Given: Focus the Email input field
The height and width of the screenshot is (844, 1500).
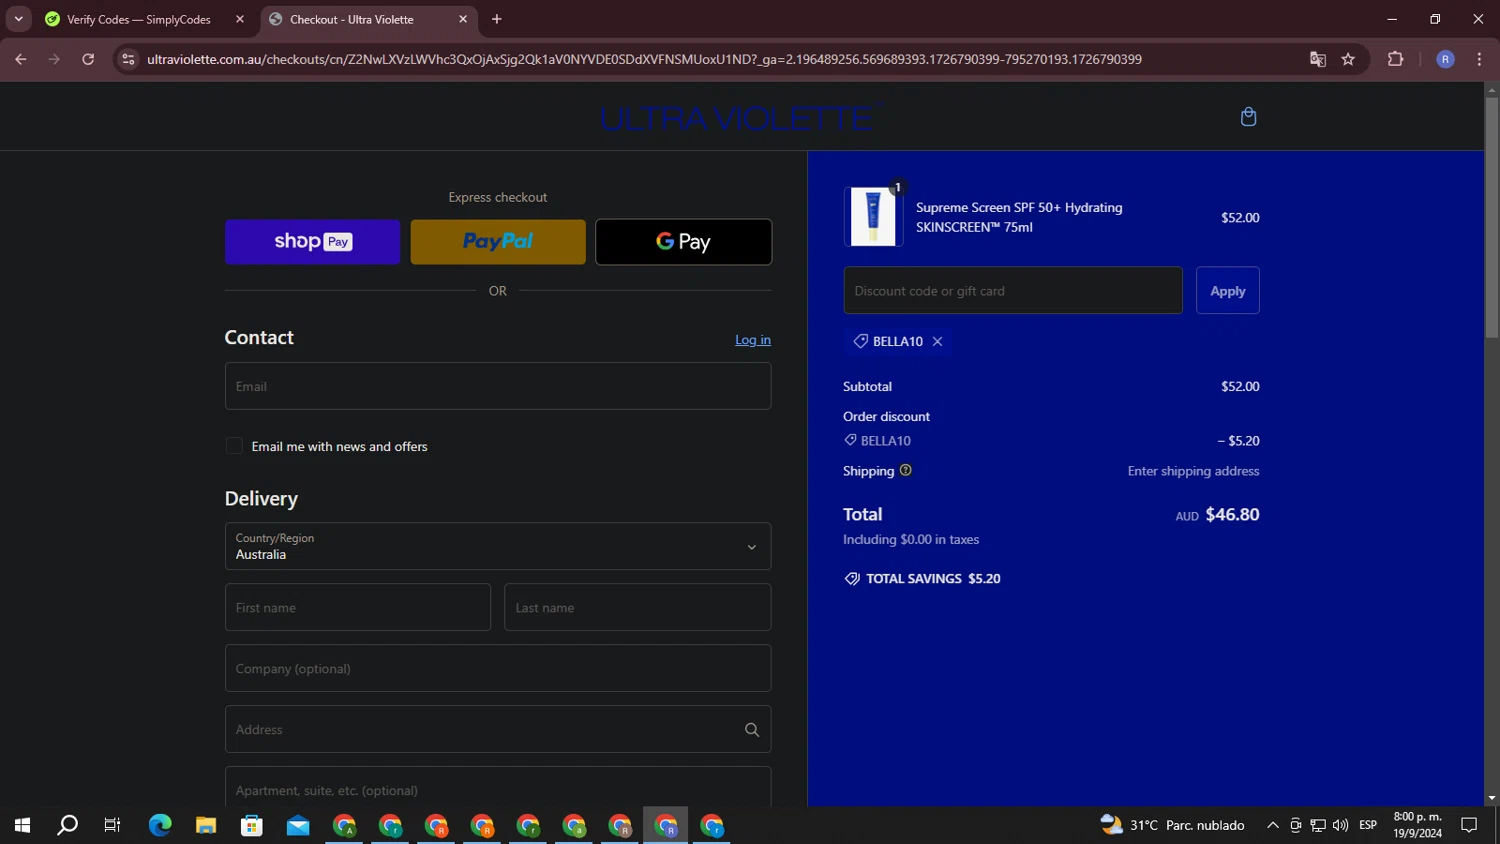Looking at the screenshot, I should (498, 386).
